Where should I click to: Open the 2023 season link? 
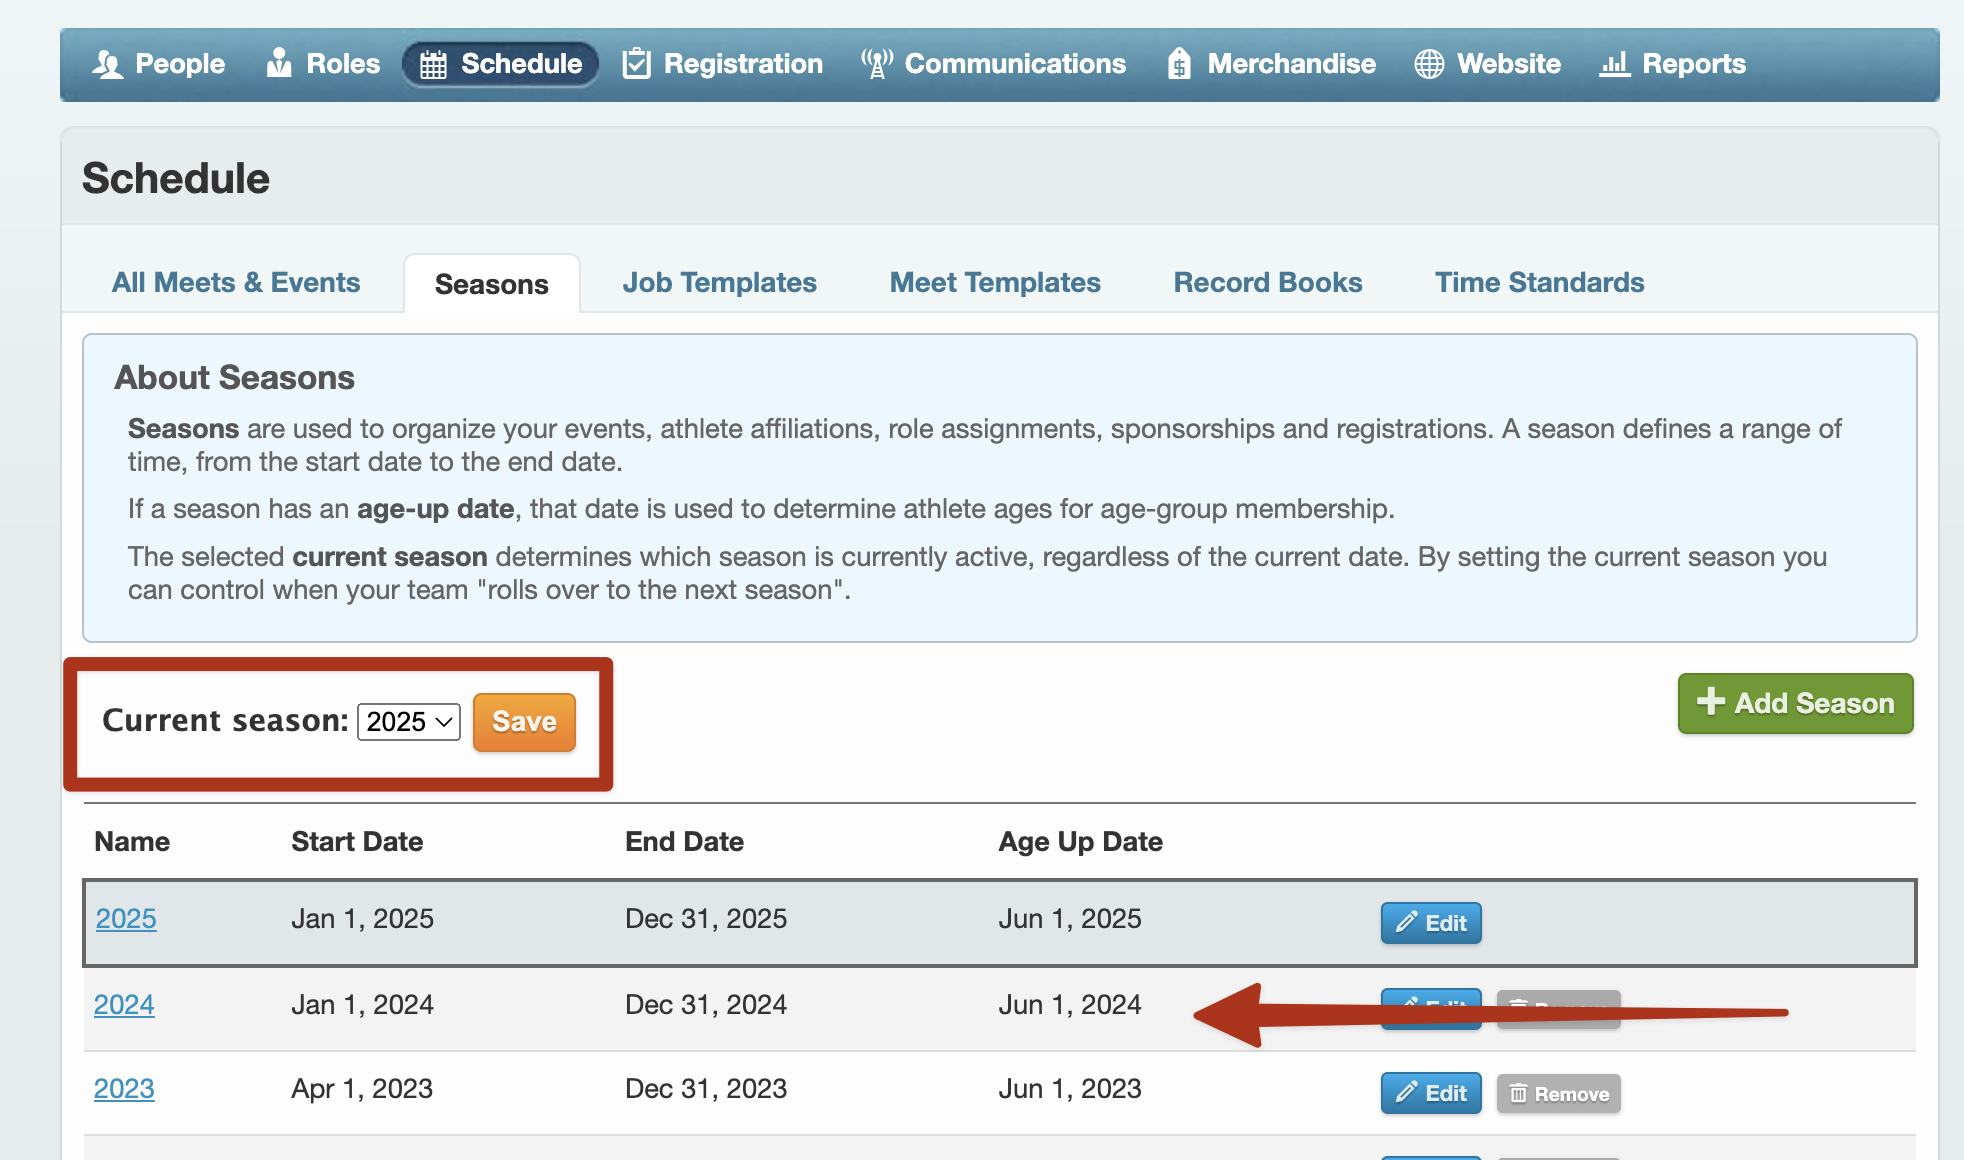point(124,1089)
